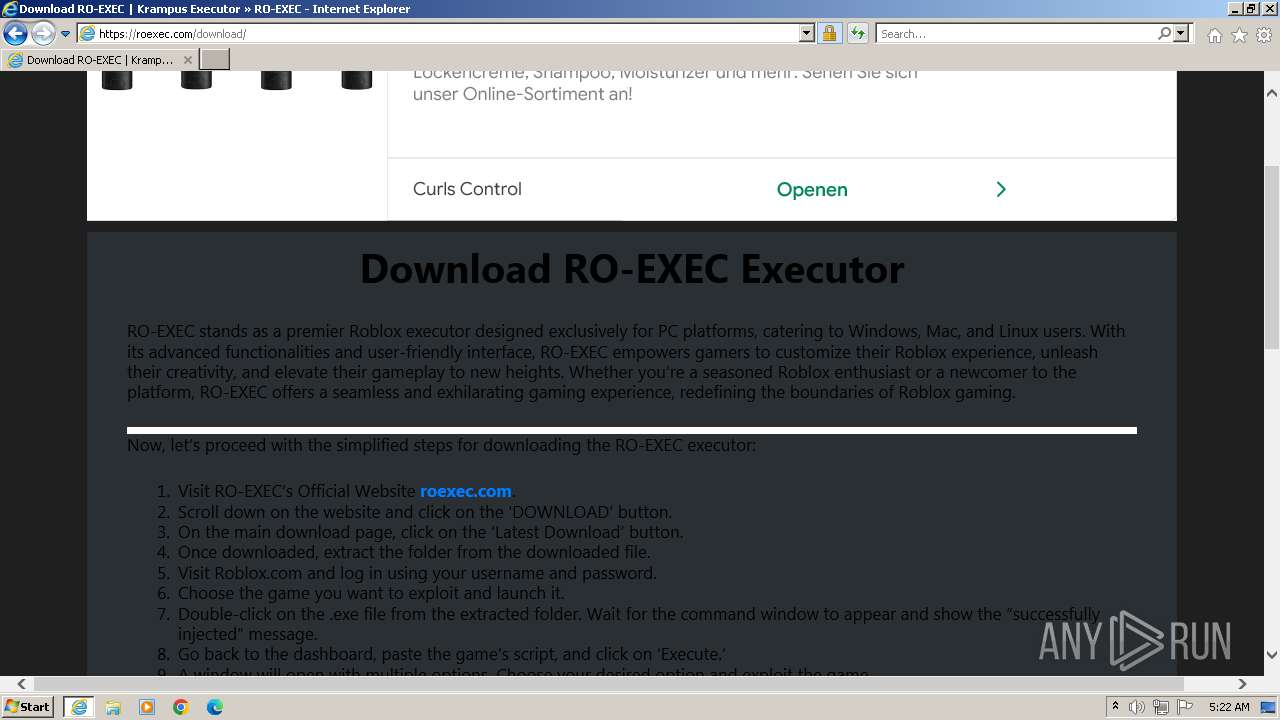This screenshot has height=720, width=1280.
Task: Click the Curls Control ad title
Action: point(467,189)
